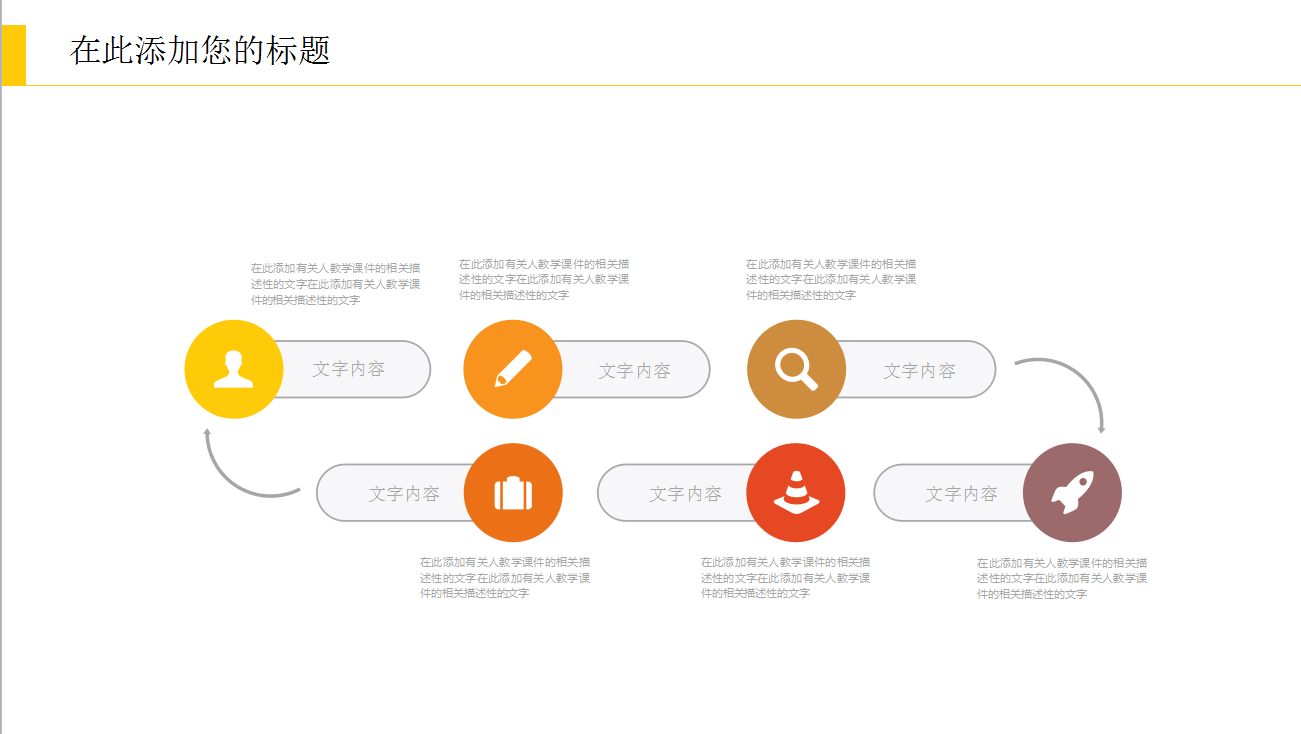This screenshot has height=734, width=1301.
Task: Click the traffic cone icon in red circle
Action: (x=796, y=492)
